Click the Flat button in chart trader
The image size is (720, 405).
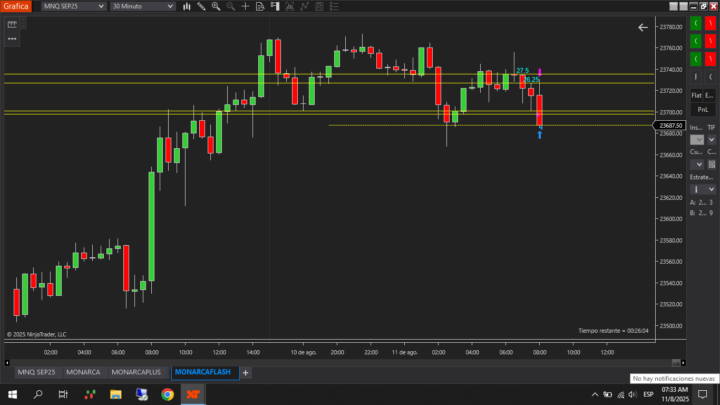[697, 96]
